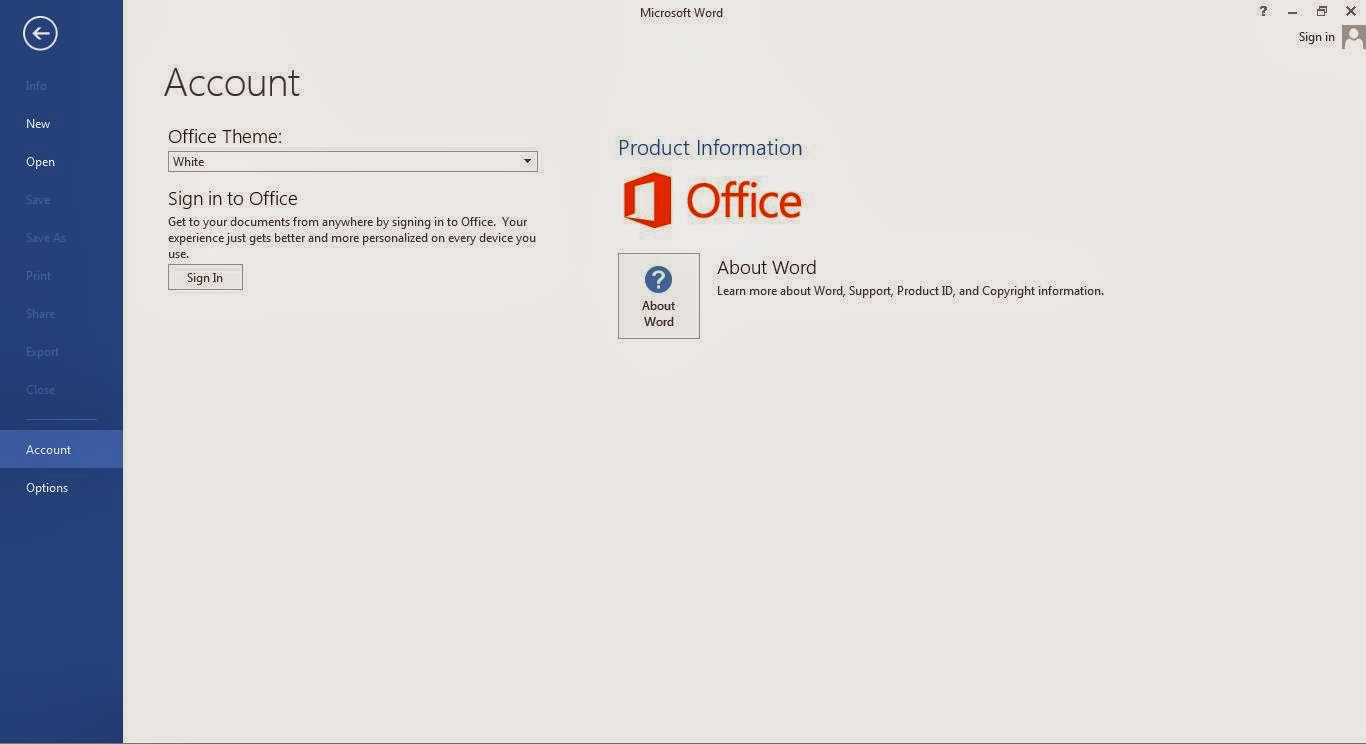1366x744 pixels.
Task: Select Close in the sidebar menu
Action: click(x=61, y=390)
